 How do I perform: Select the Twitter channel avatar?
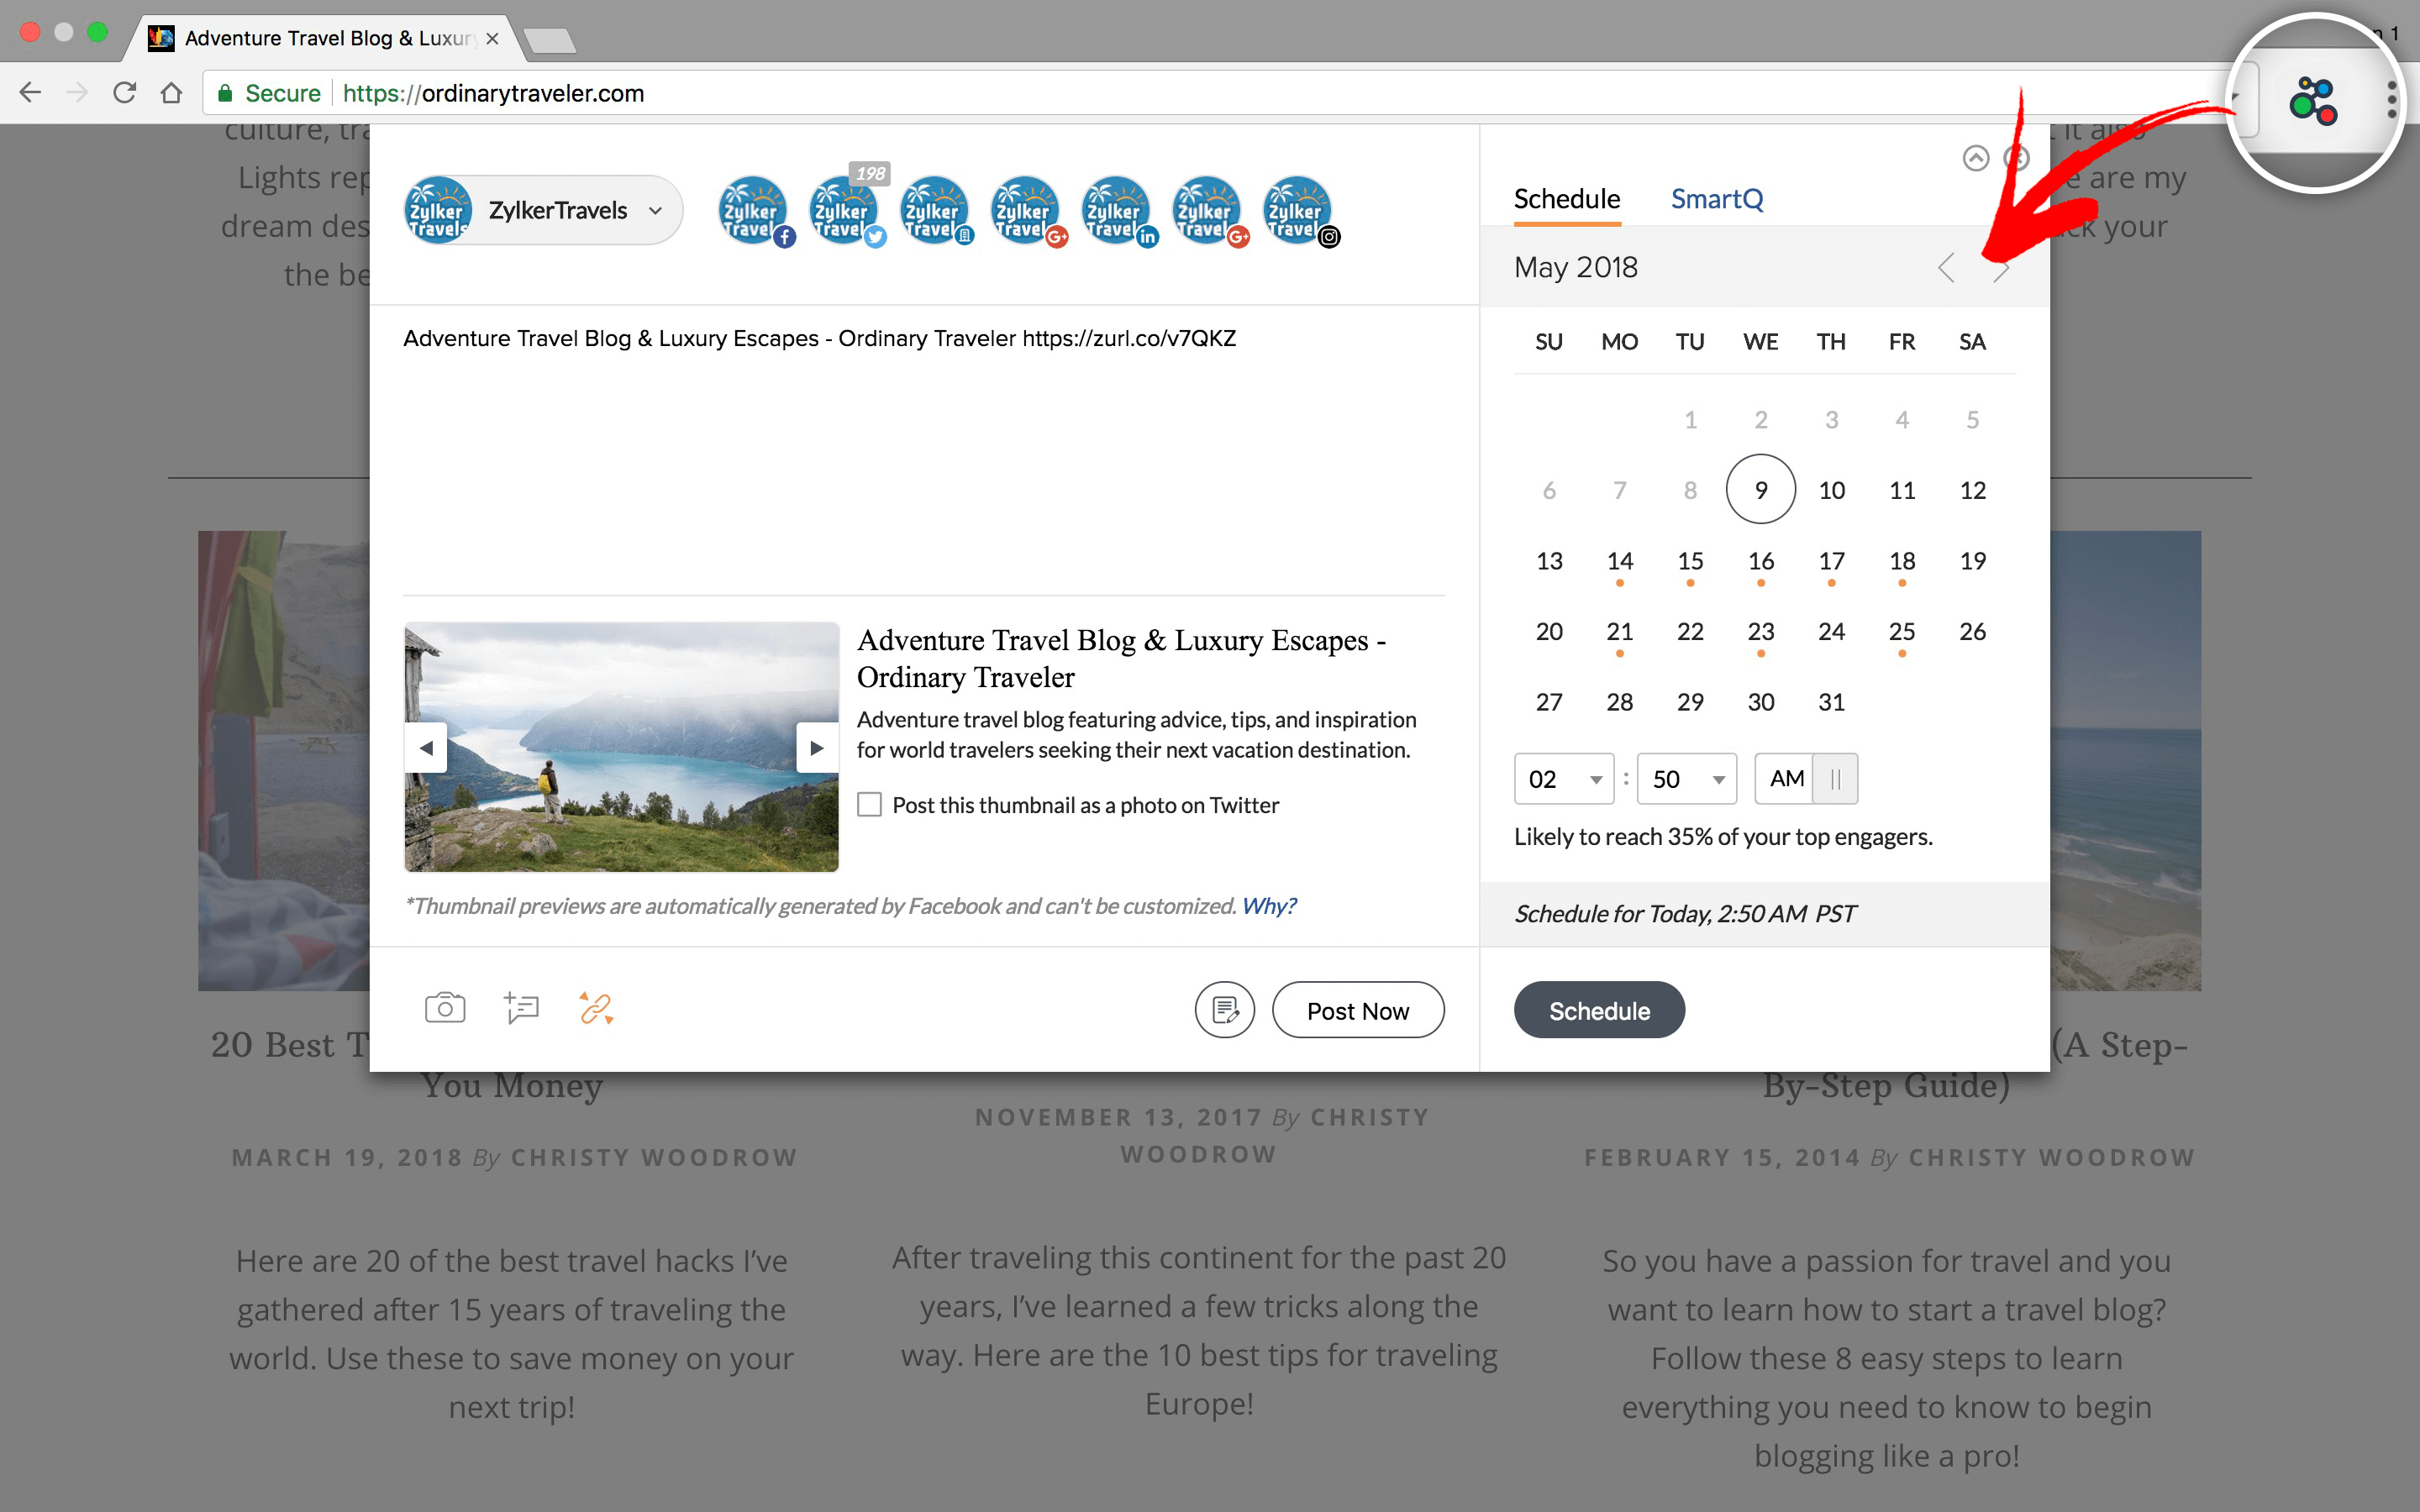tap(844, 210)
